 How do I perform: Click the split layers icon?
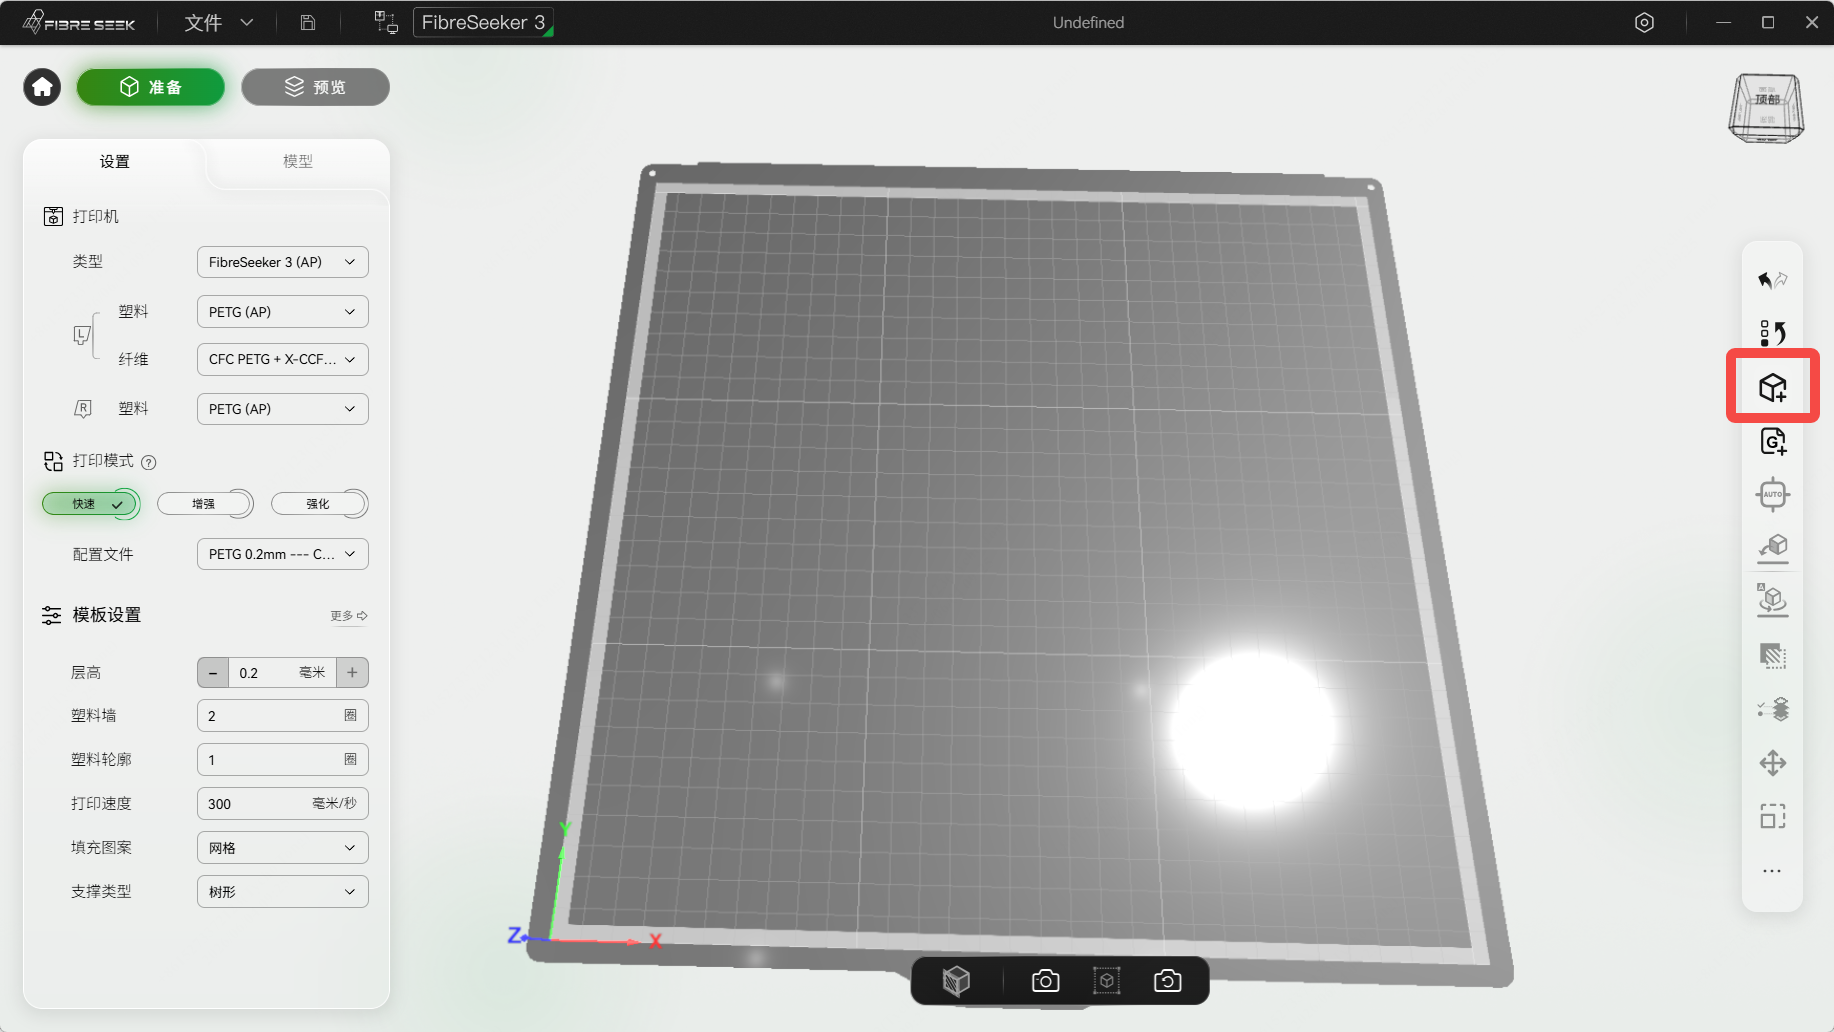point(1772,709)
